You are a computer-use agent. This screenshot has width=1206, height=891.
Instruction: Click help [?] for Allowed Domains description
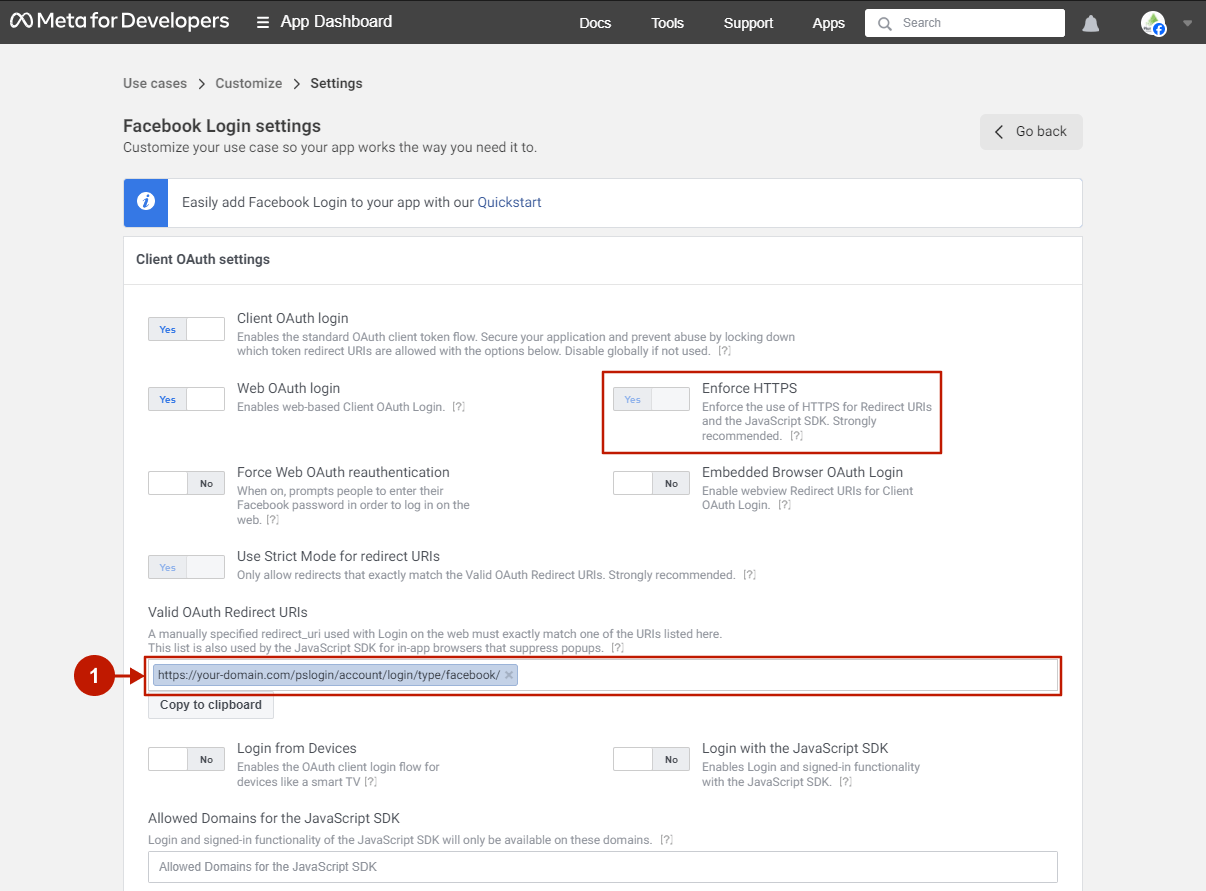666,840
